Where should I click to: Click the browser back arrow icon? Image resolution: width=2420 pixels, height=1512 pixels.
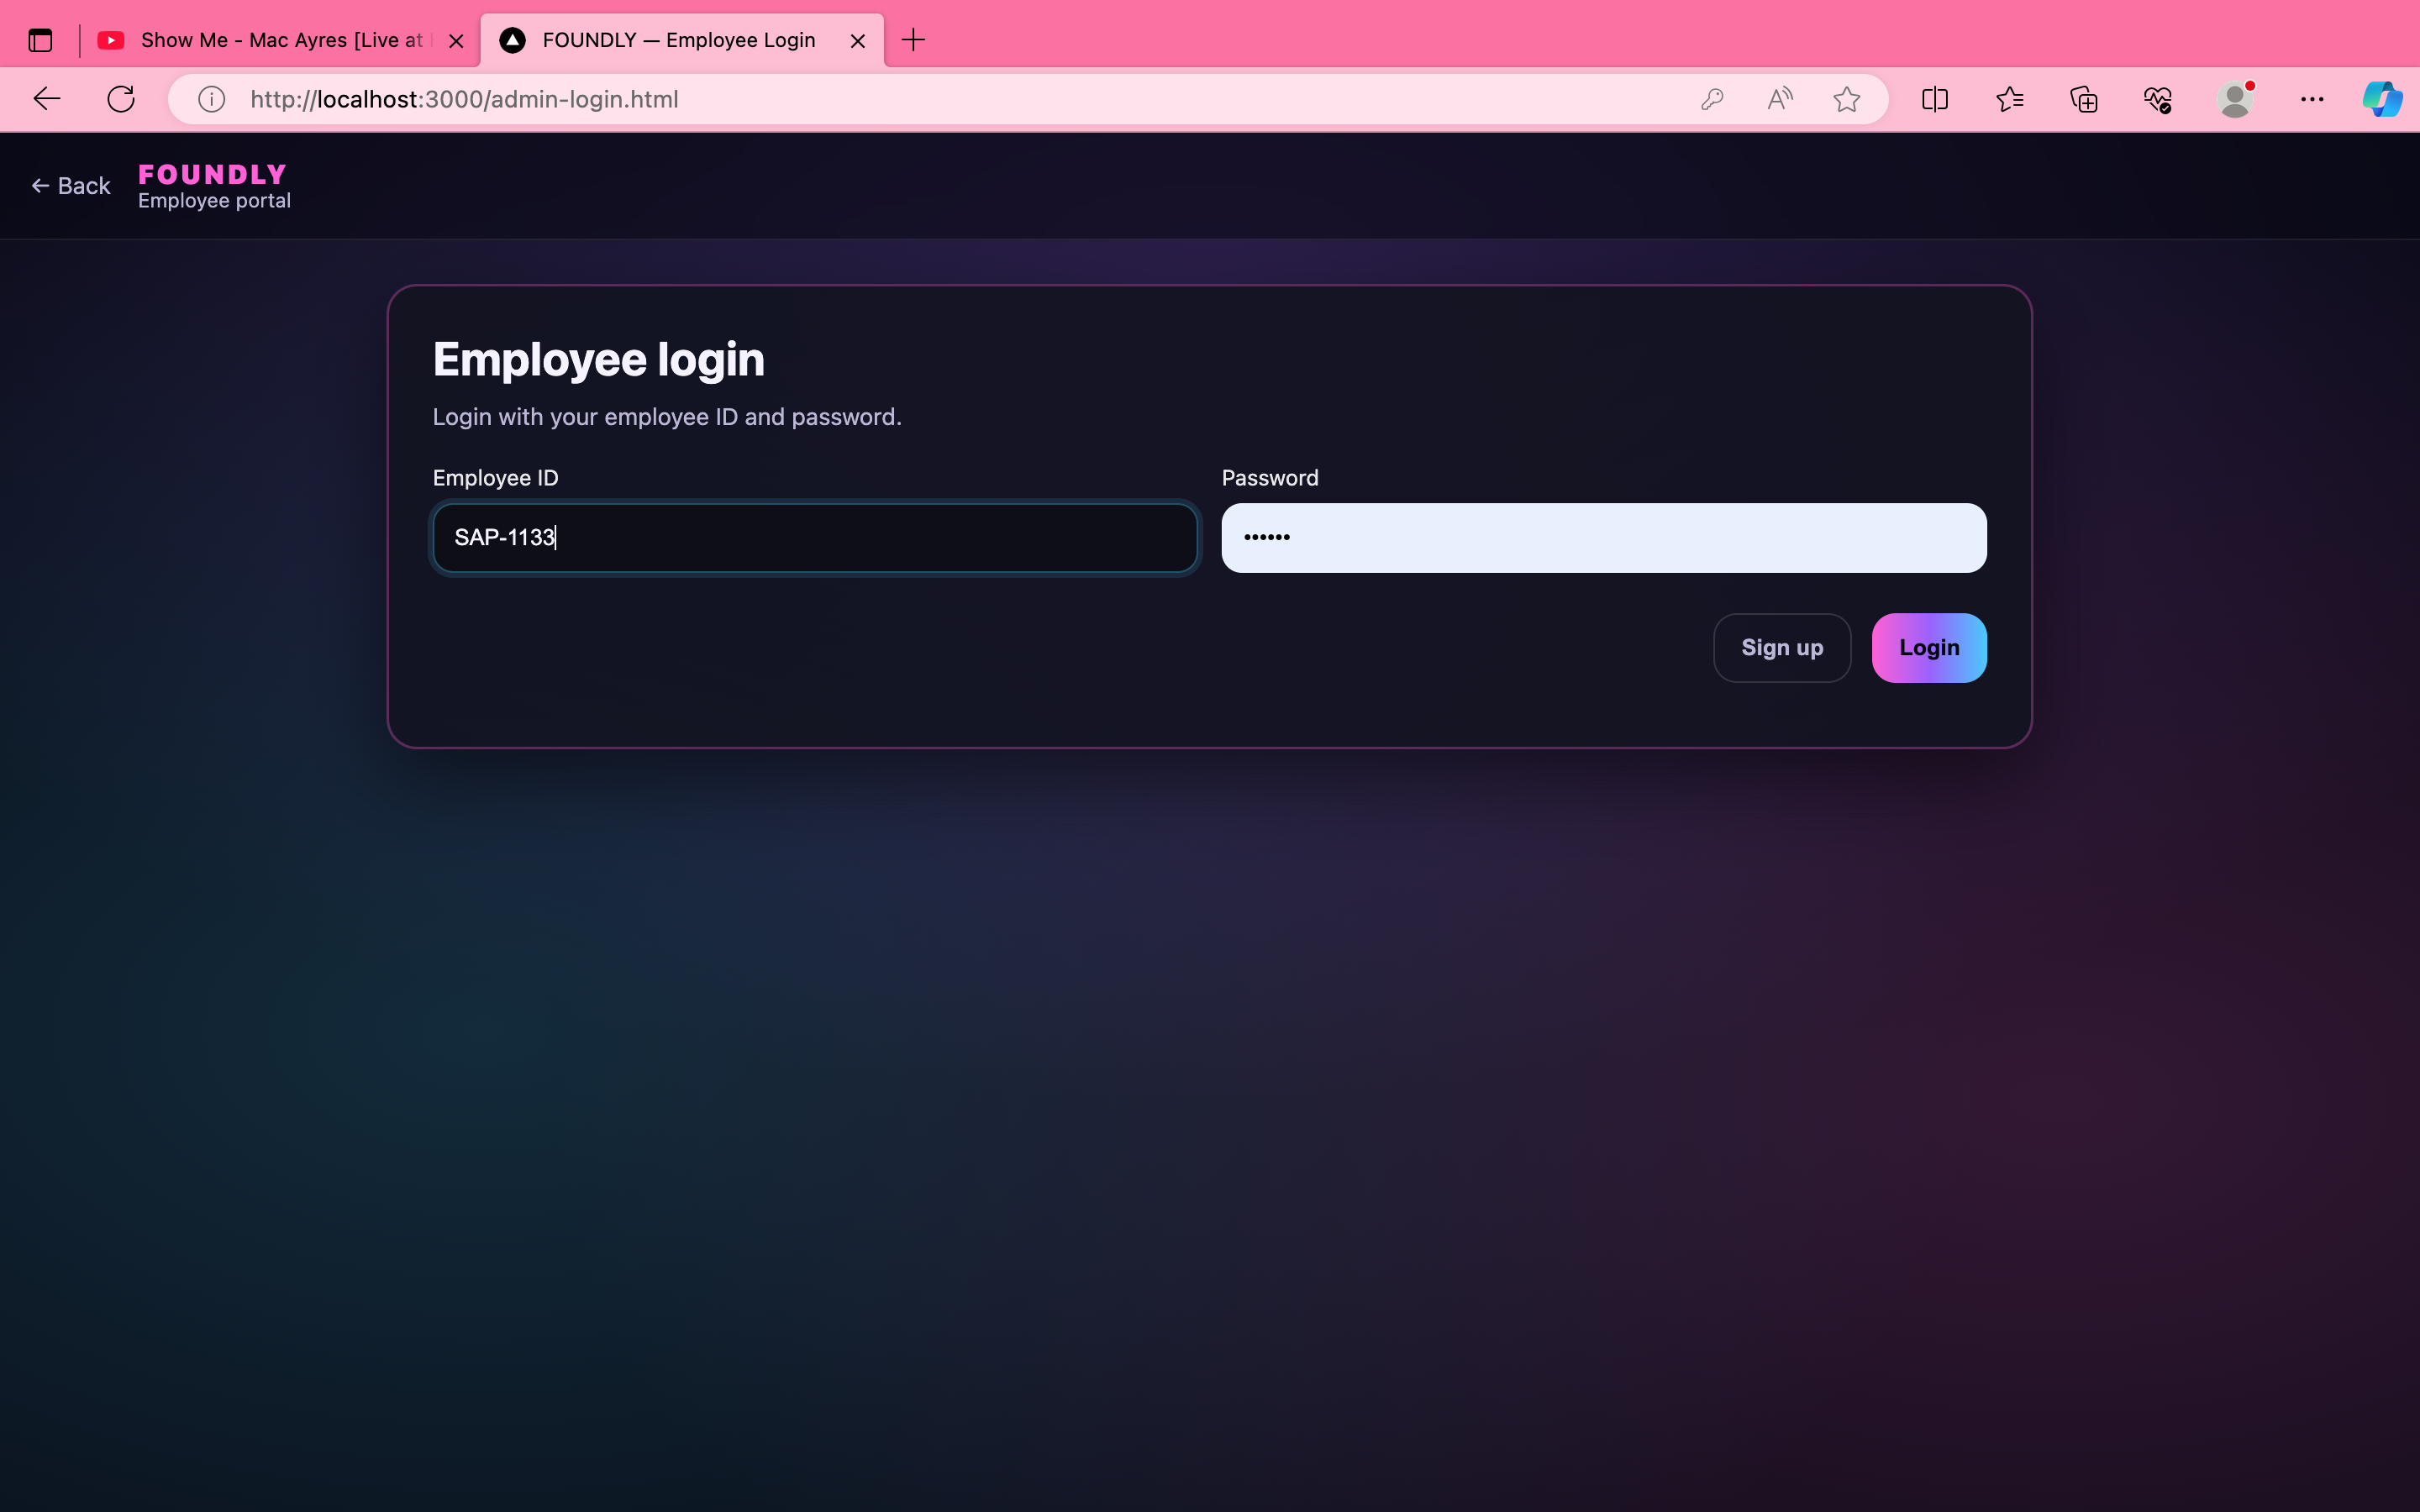tap(47, 99)
